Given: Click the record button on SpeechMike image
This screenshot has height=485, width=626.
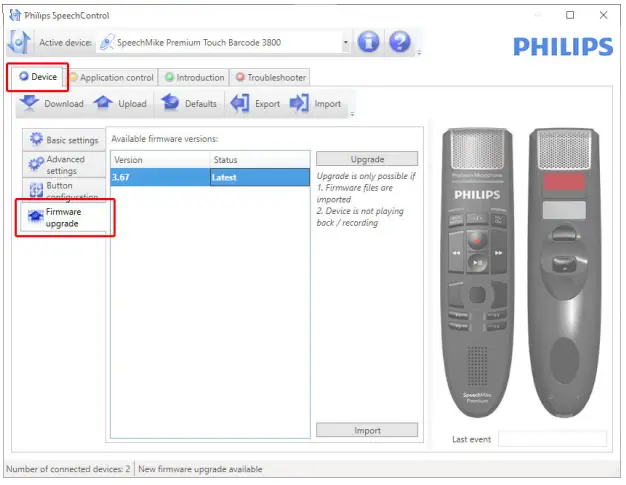Looking at the screenshot, I should [x=477, y=241].
